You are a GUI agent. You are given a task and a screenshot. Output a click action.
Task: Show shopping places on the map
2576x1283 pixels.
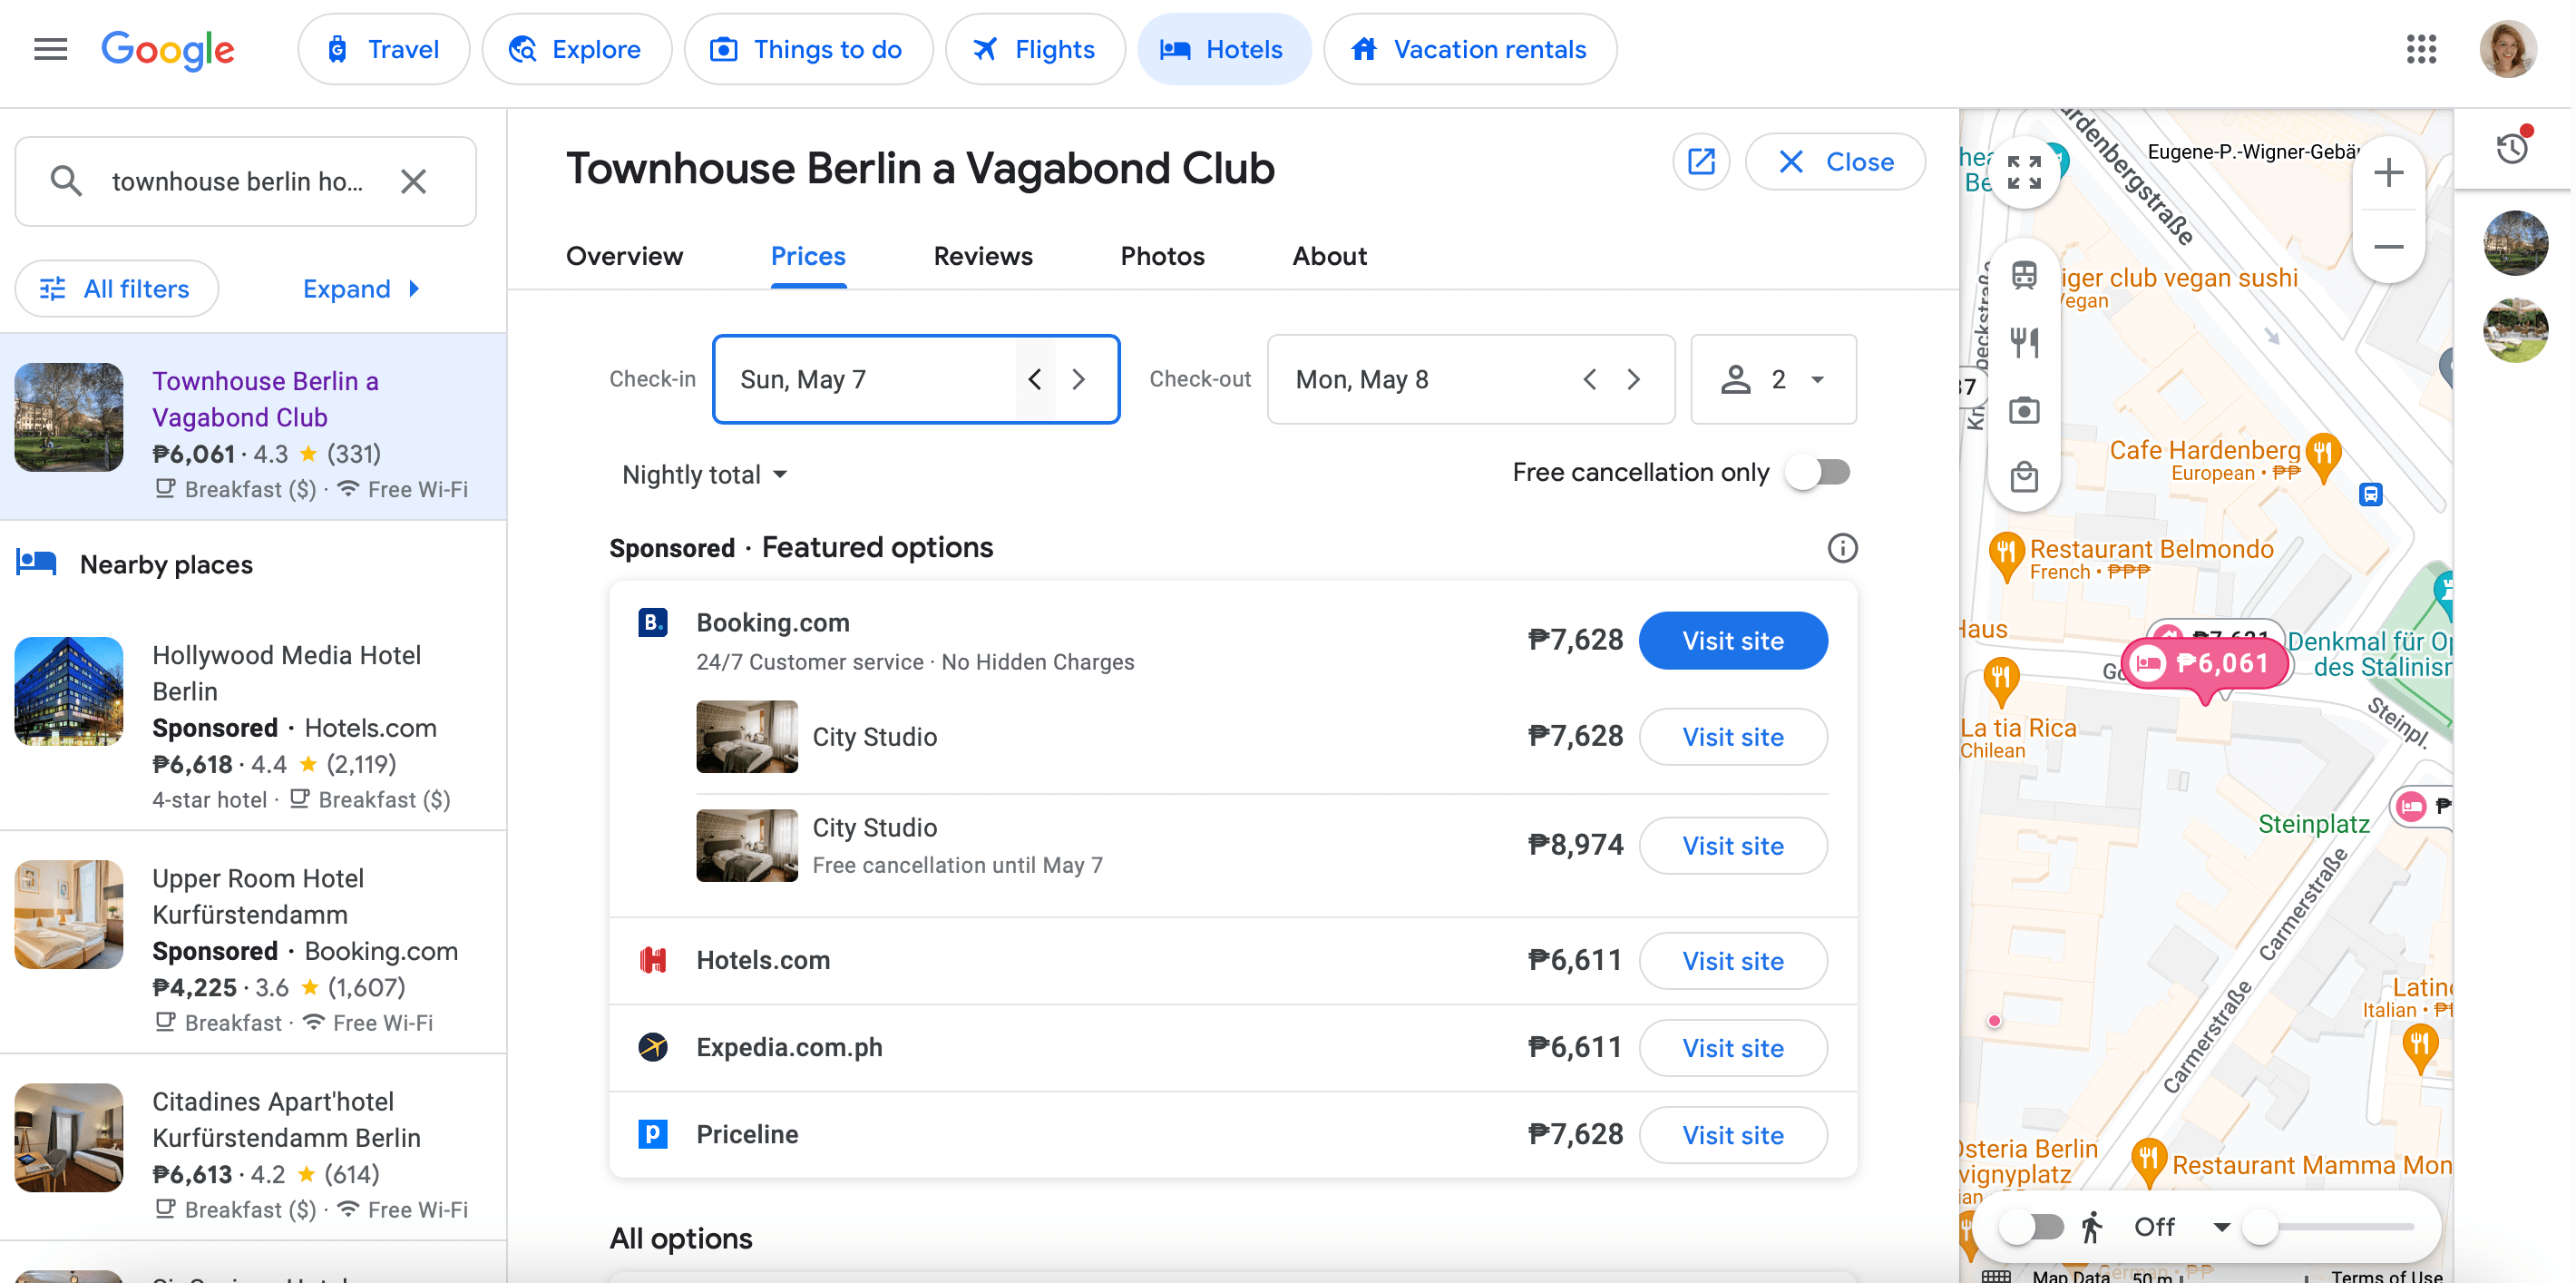(x=2024, y=477)
